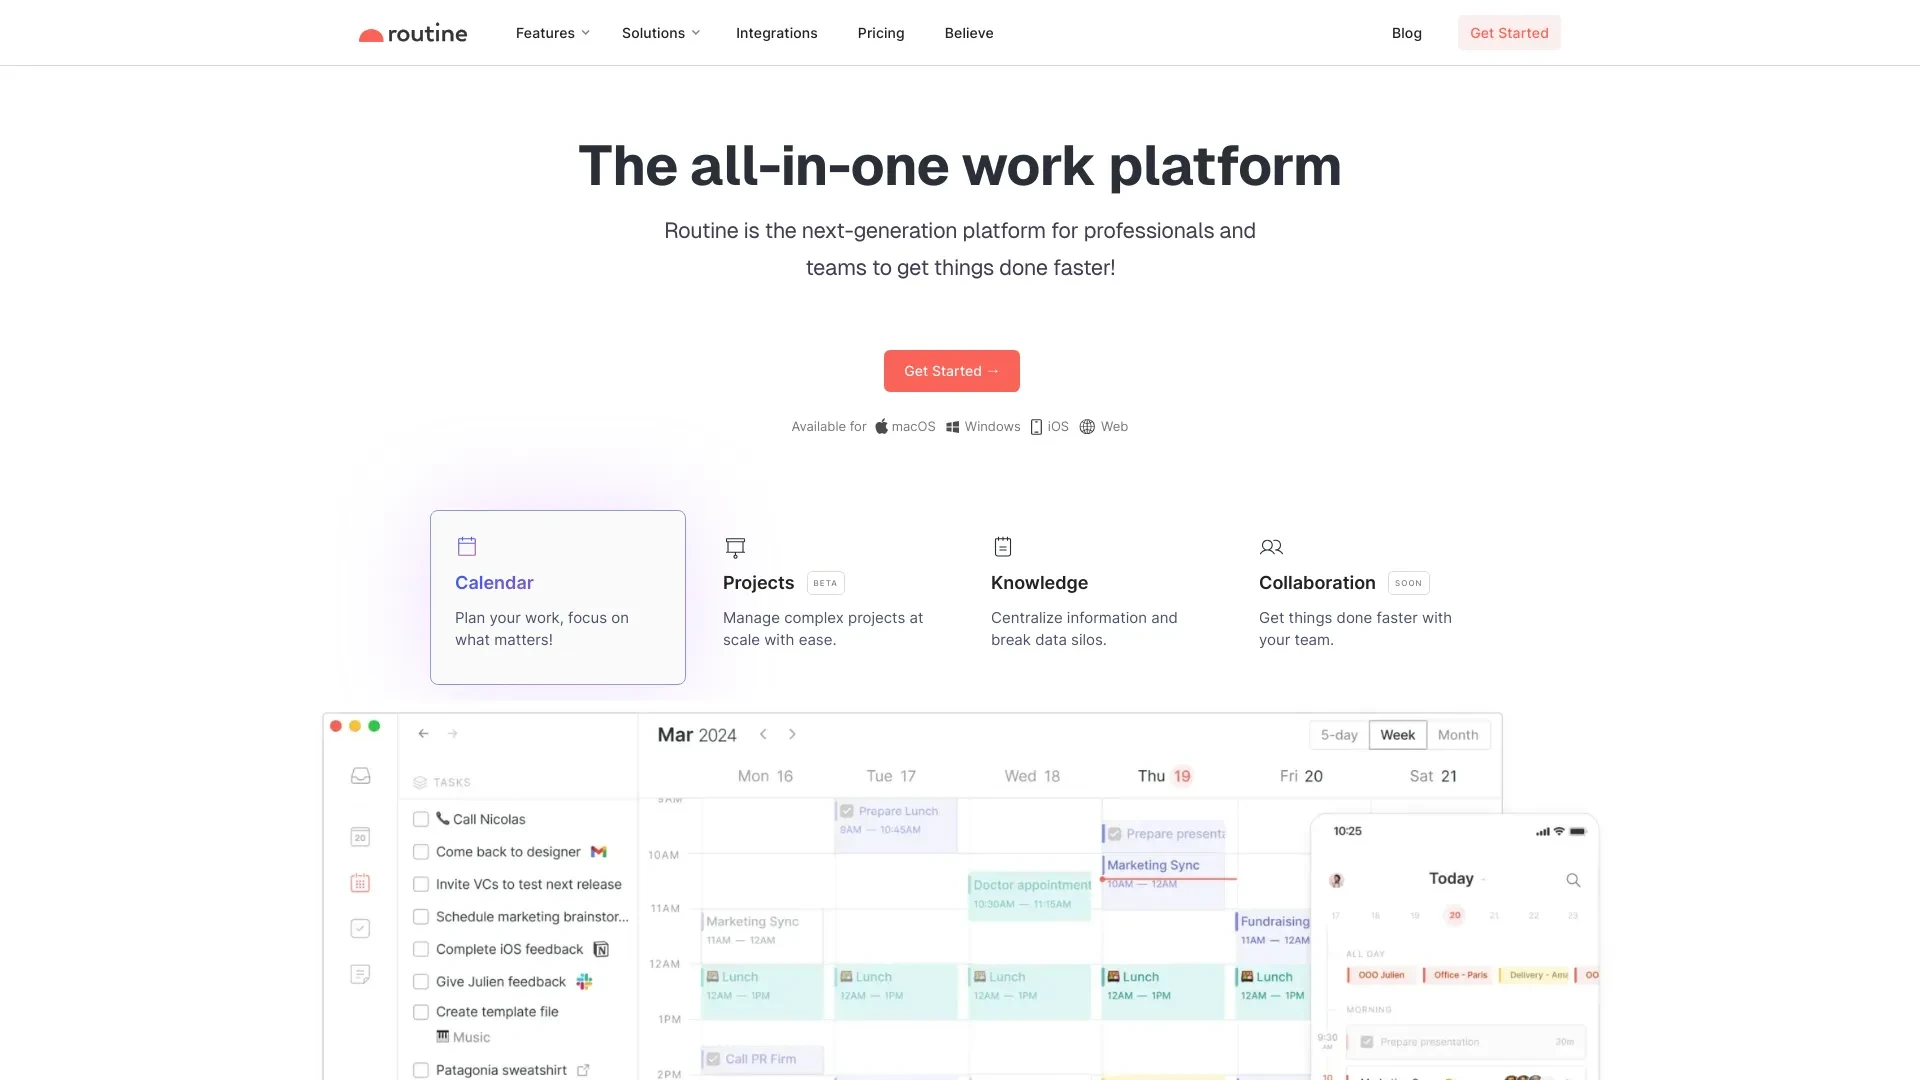1920x1080 pixels.
Task: Click the Get Started button
Action: [952, 371]
